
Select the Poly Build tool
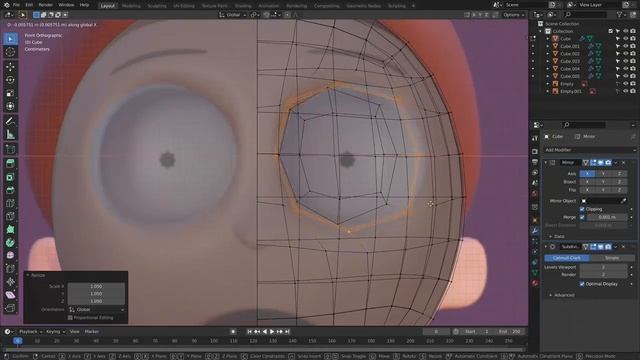tap(10, 229)
